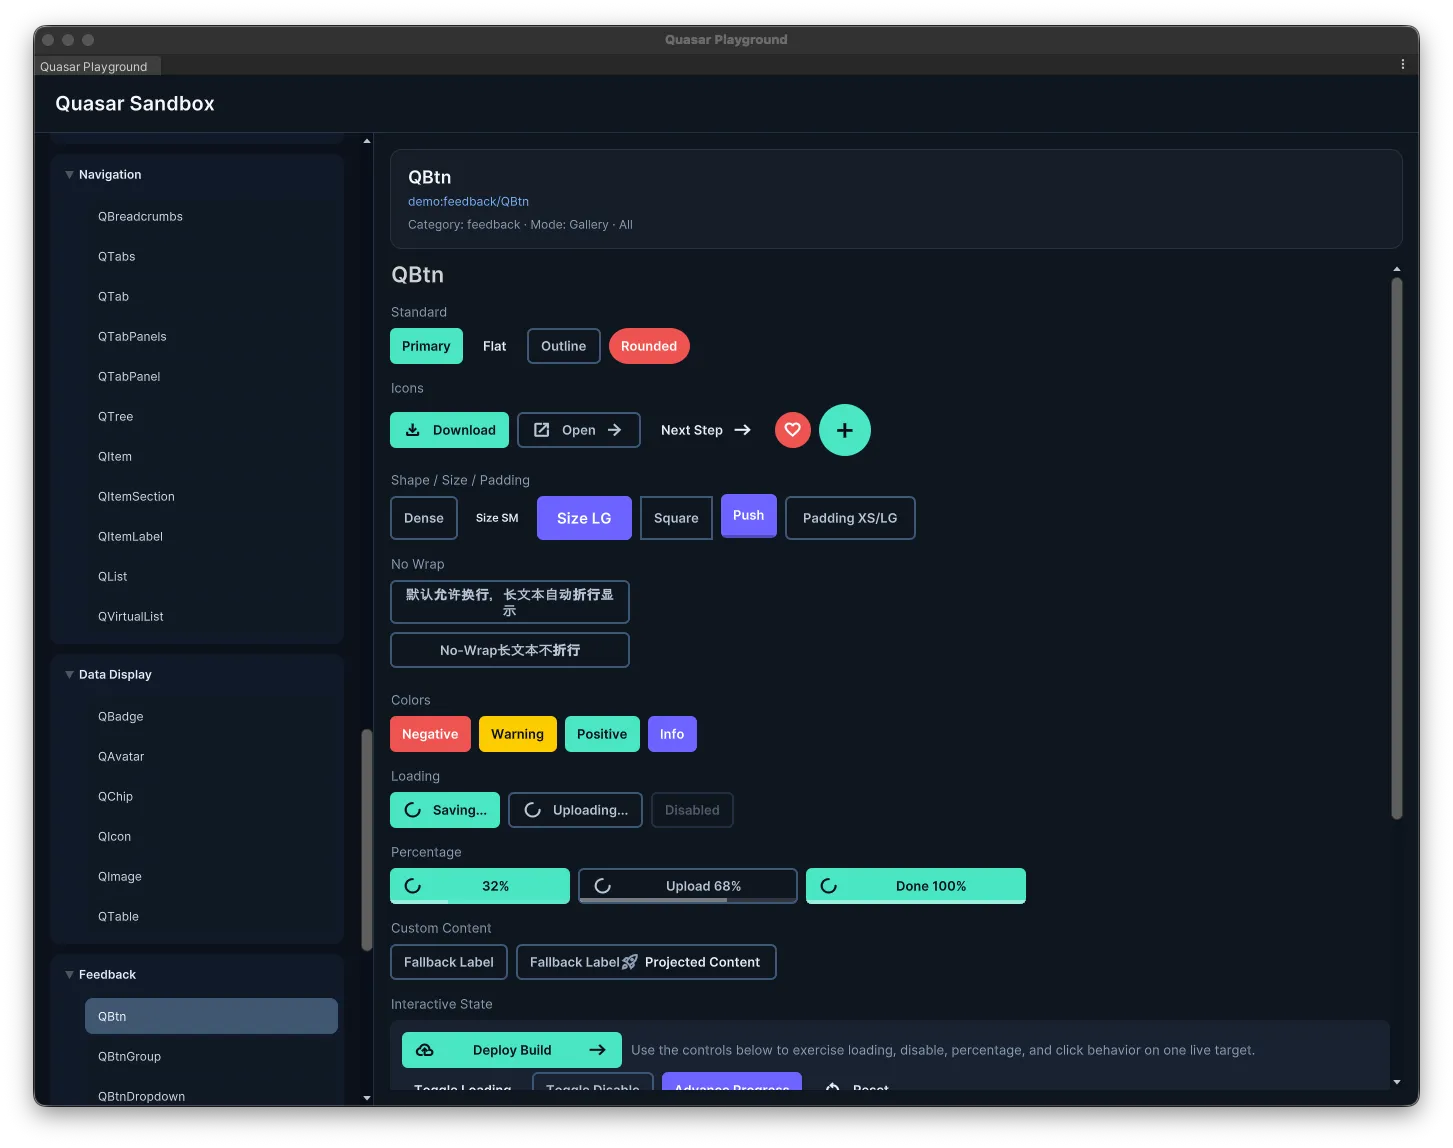1453x1148 pixels.
Task: Click the Outline button
Action: [564, 346]
